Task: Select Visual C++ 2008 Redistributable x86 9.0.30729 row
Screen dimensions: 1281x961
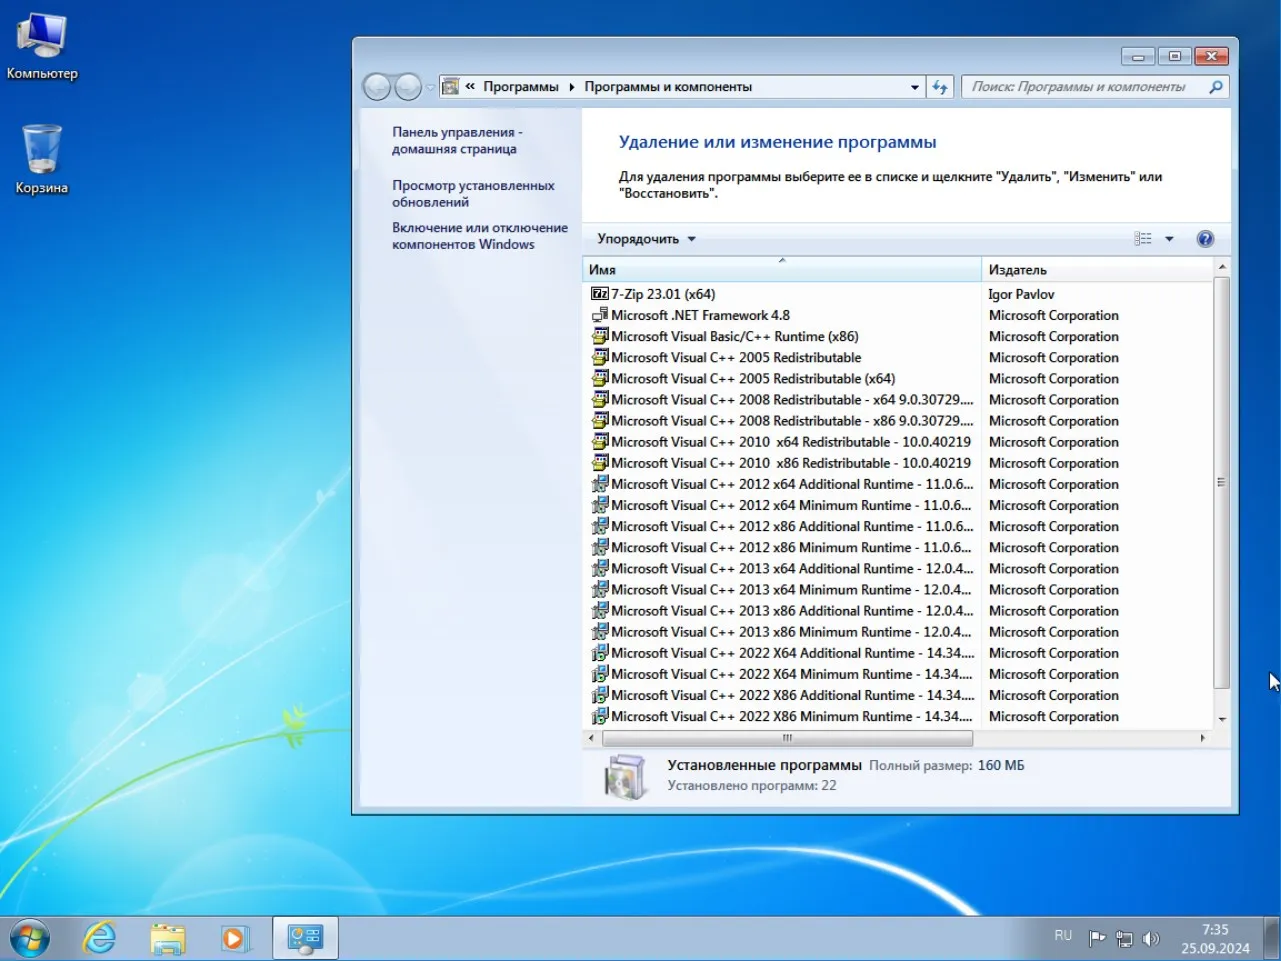Action: tap(897, 421)
